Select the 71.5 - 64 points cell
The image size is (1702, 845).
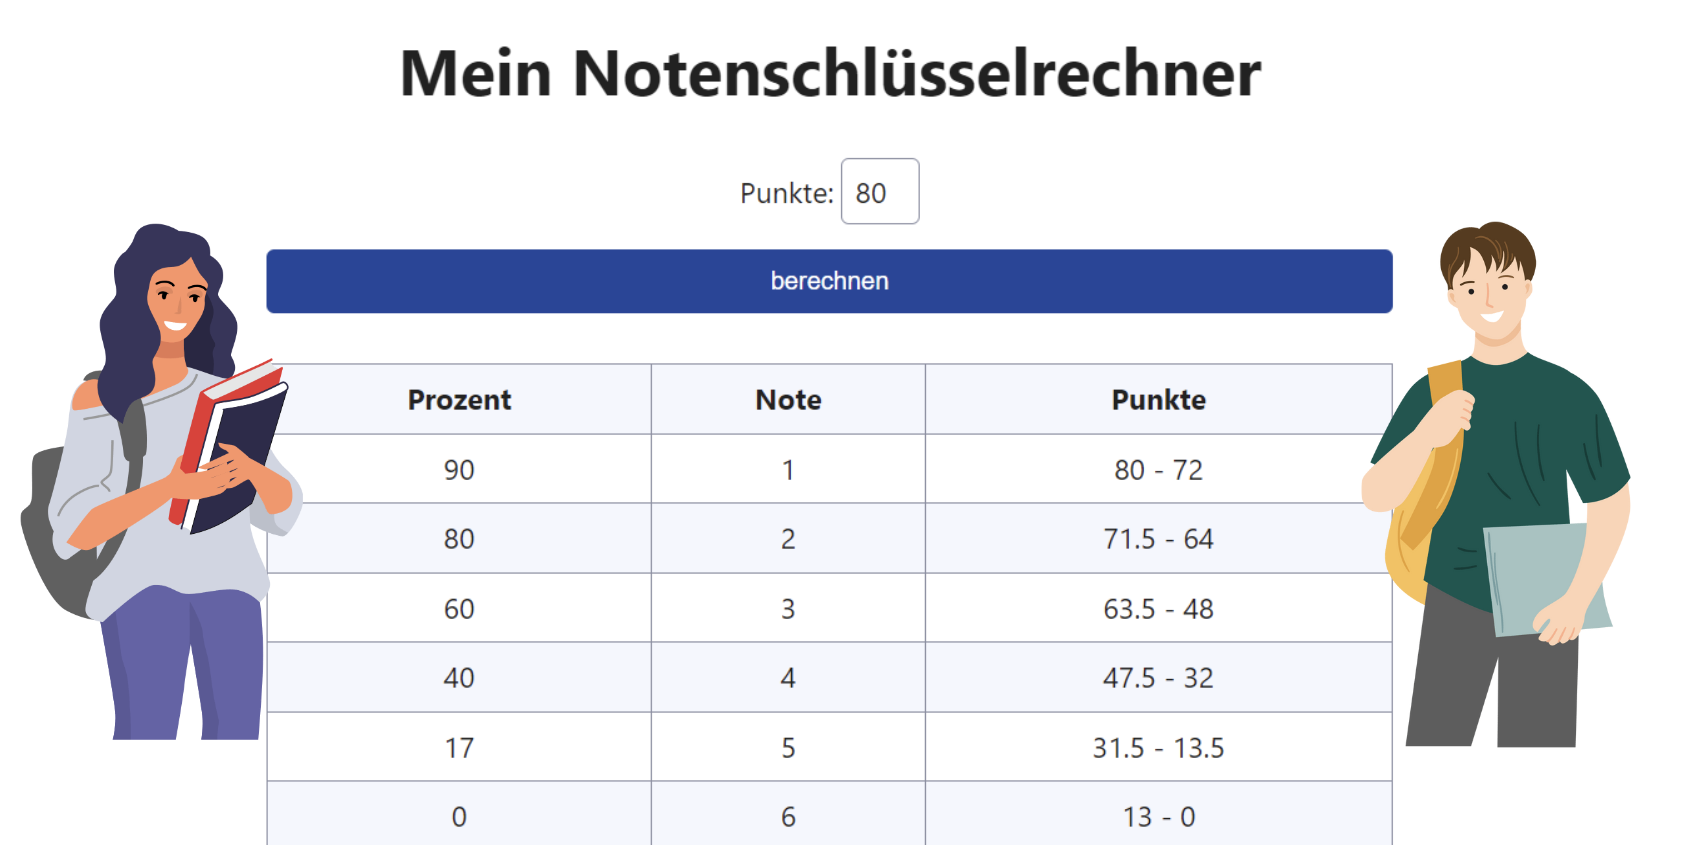(x=1159, y=538)
